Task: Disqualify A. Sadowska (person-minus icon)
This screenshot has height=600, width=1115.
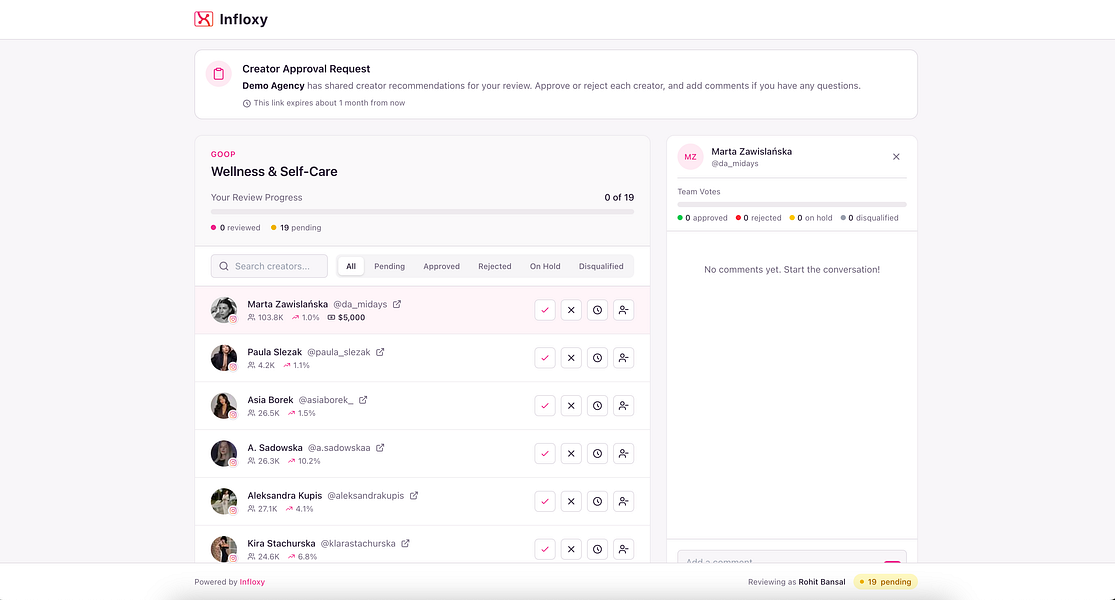Action: pos(624,454)
